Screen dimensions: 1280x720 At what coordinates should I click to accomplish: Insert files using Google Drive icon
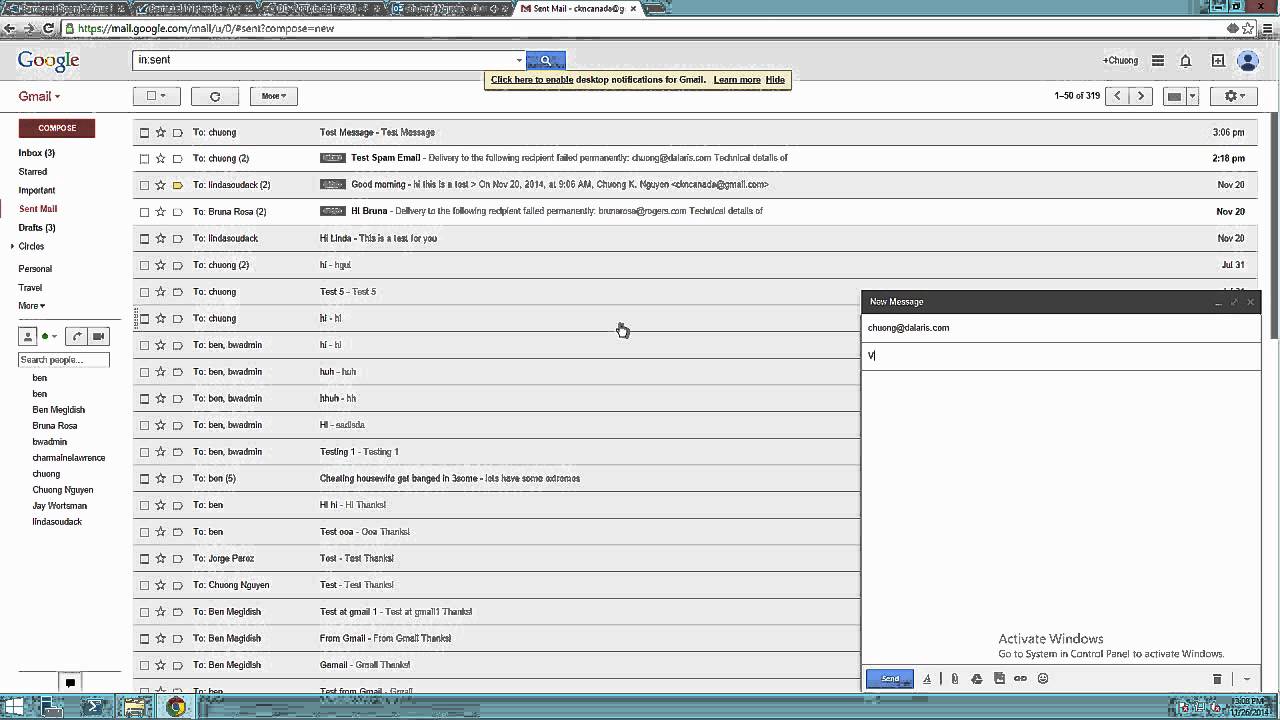(977, 678)
